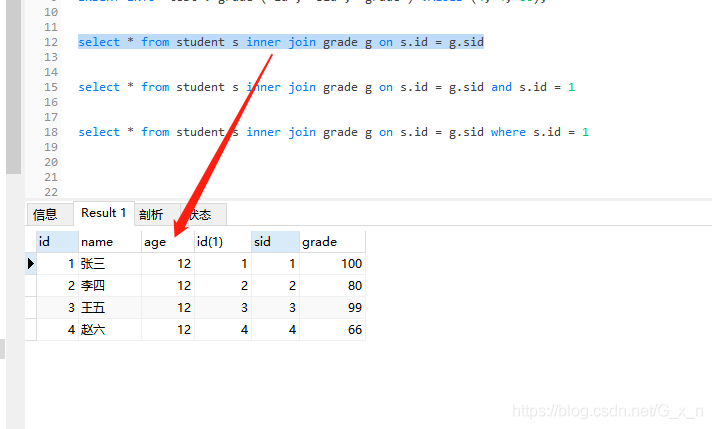Select the cell with name 赵六
The height and width of the screenshot is (429, 712).
(x=110, y=329)
